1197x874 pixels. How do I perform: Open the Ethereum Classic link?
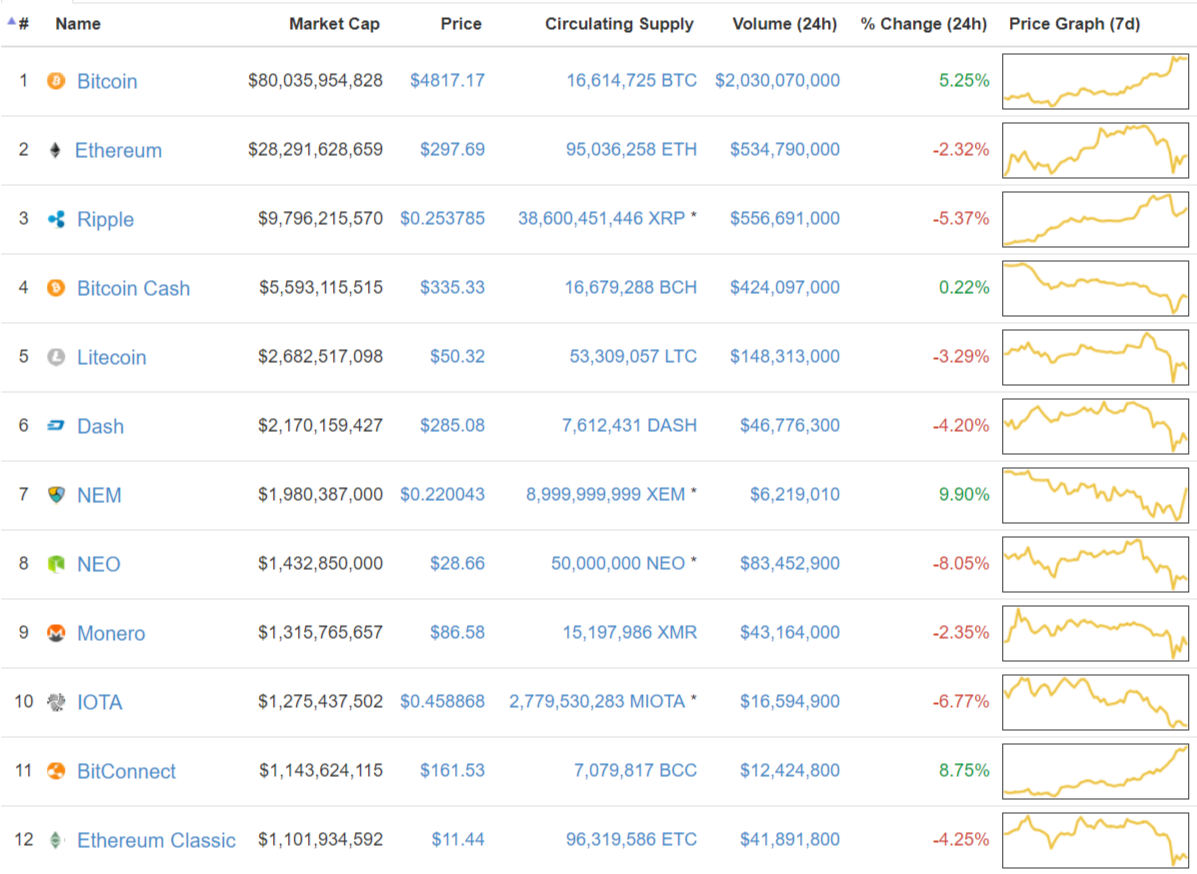pos(156,840)
